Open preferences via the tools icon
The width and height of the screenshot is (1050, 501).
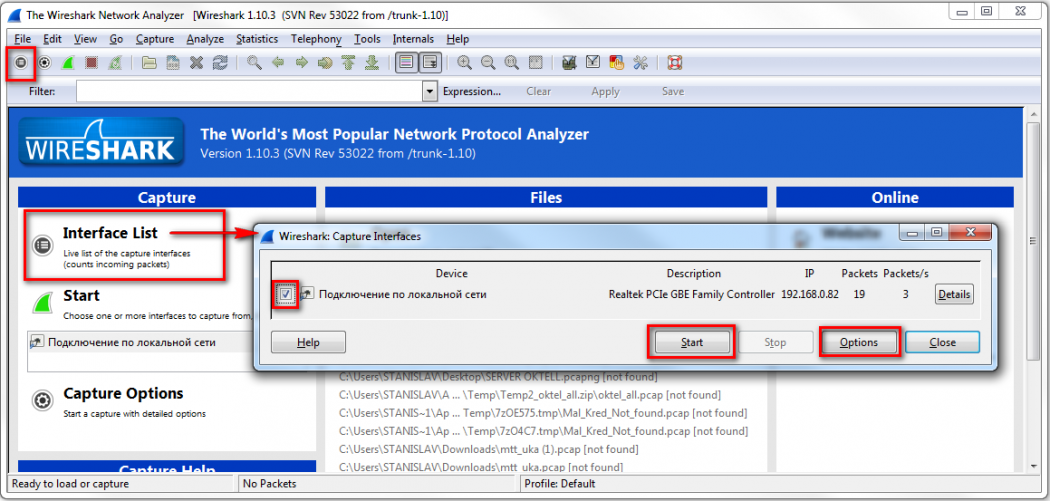pos(640,63)
